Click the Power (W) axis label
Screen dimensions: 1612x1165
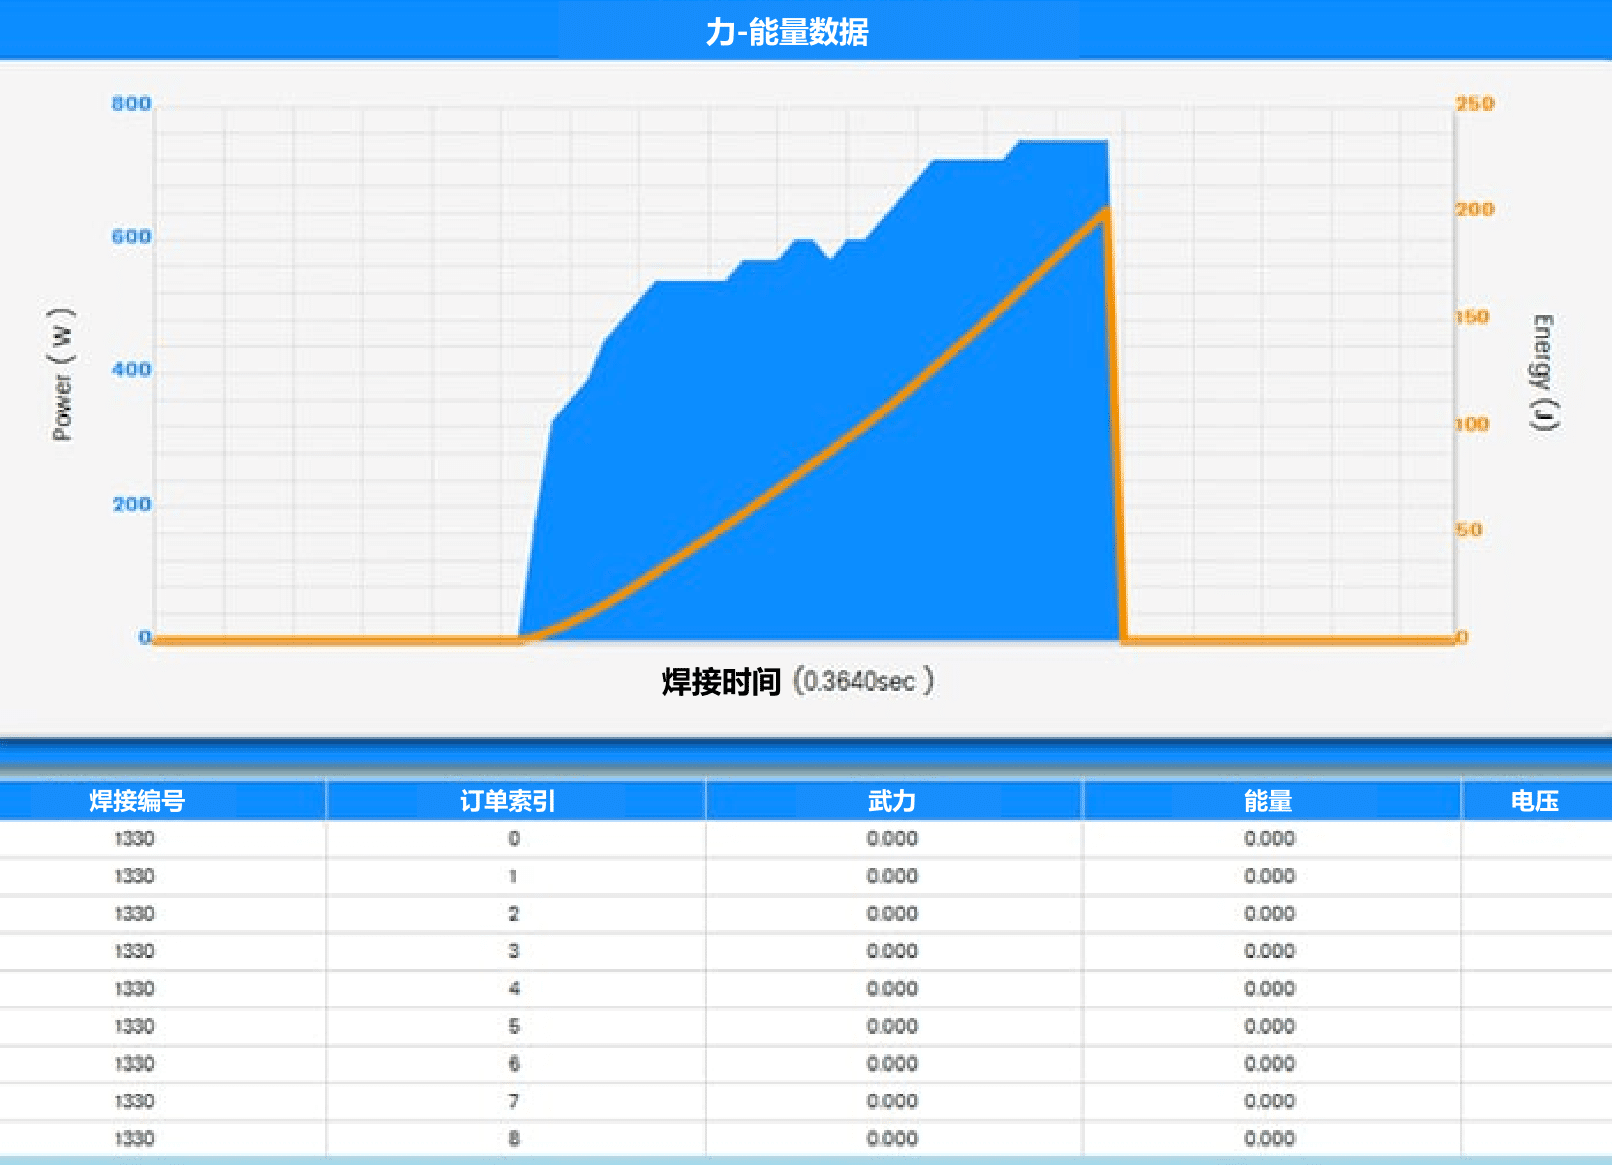click(x=62, y=374)
